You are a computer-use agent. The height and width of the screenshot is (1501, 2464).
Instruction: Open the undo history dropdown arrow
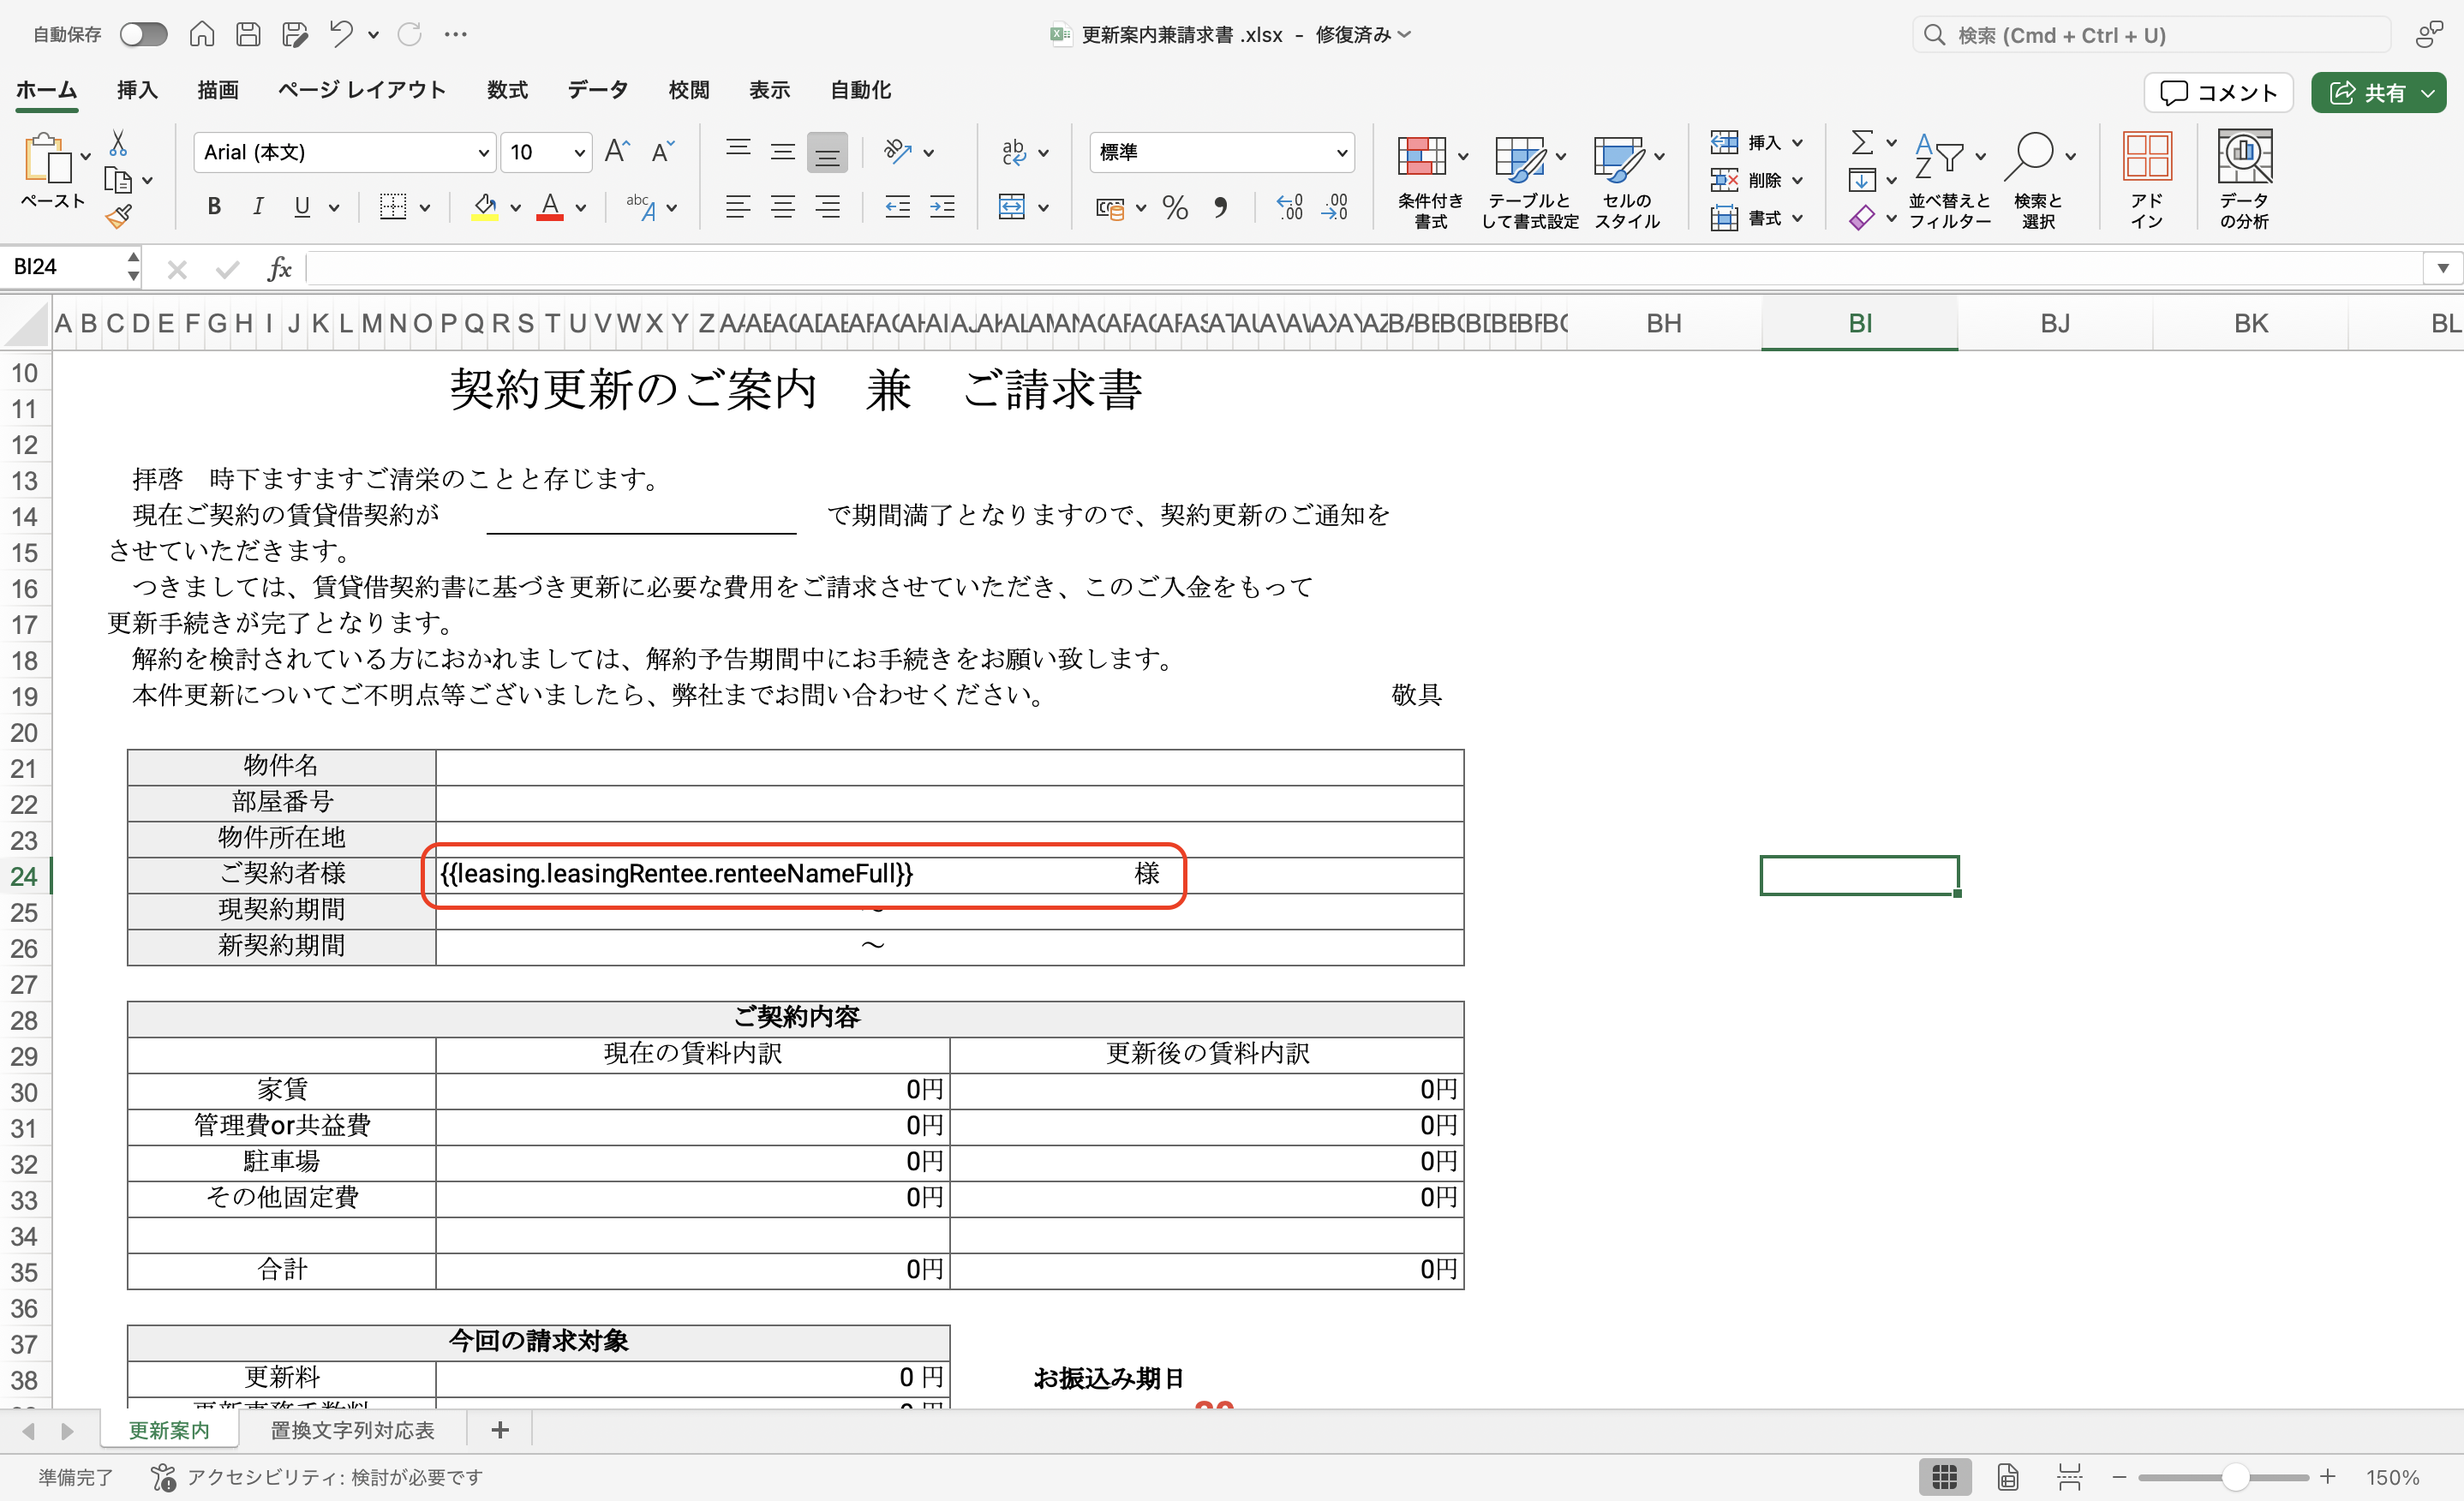pos(373,35)
